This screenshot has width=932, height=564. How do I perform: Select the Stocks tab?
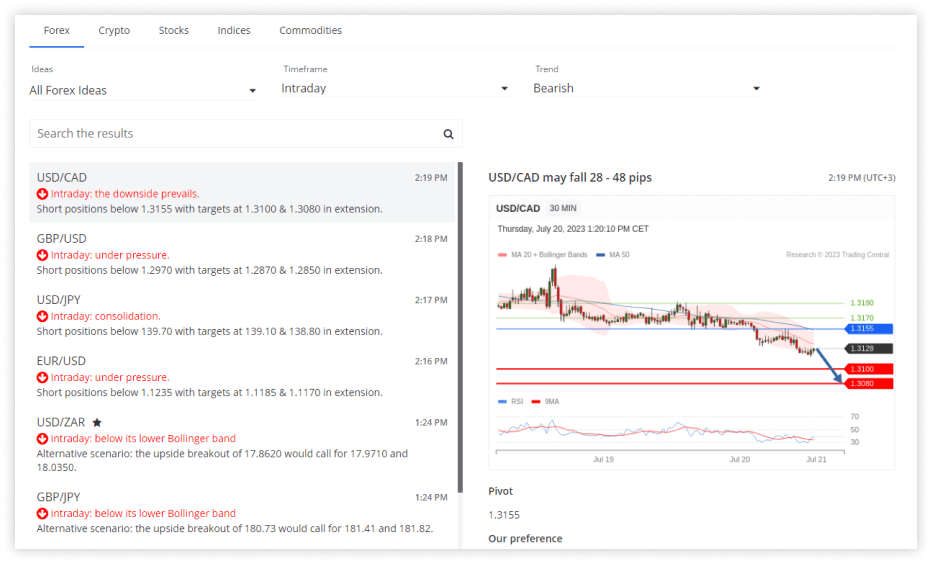(173, 31)
